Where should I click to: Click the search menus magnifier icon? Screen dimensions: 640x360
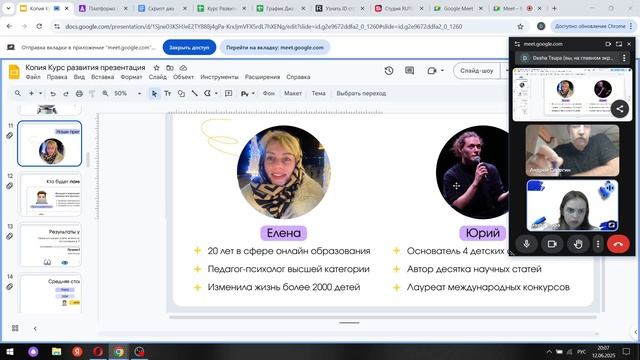[x=18, y=93]
